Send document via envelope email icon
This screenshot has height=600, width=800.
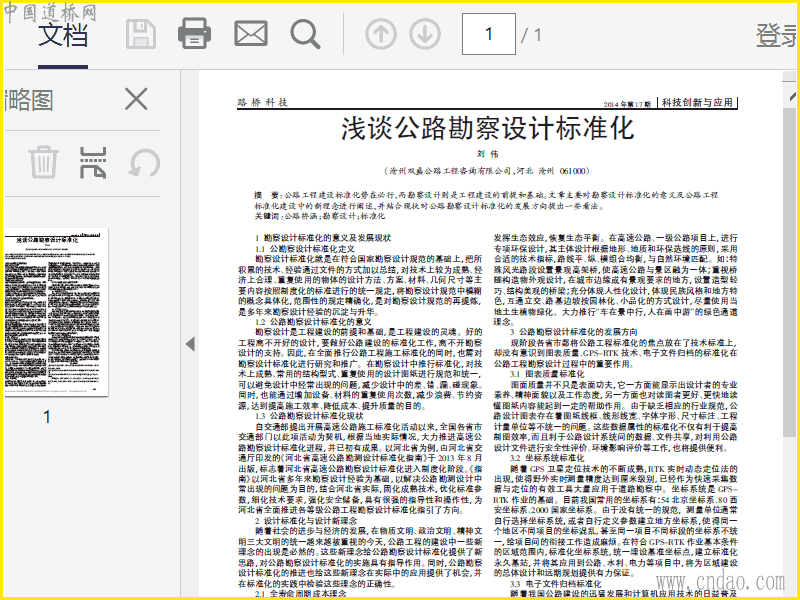(x=251, y=34)
